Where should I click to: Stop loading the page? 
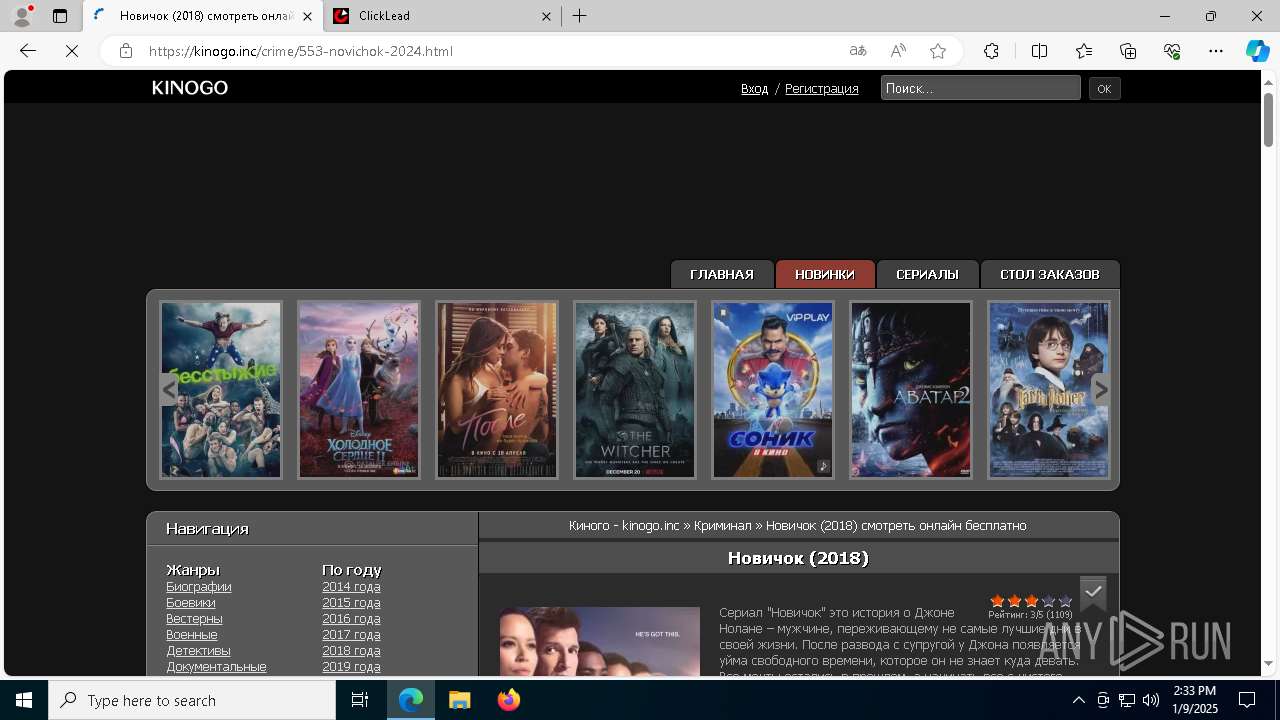pyautogui.click(x=72, y=51)
